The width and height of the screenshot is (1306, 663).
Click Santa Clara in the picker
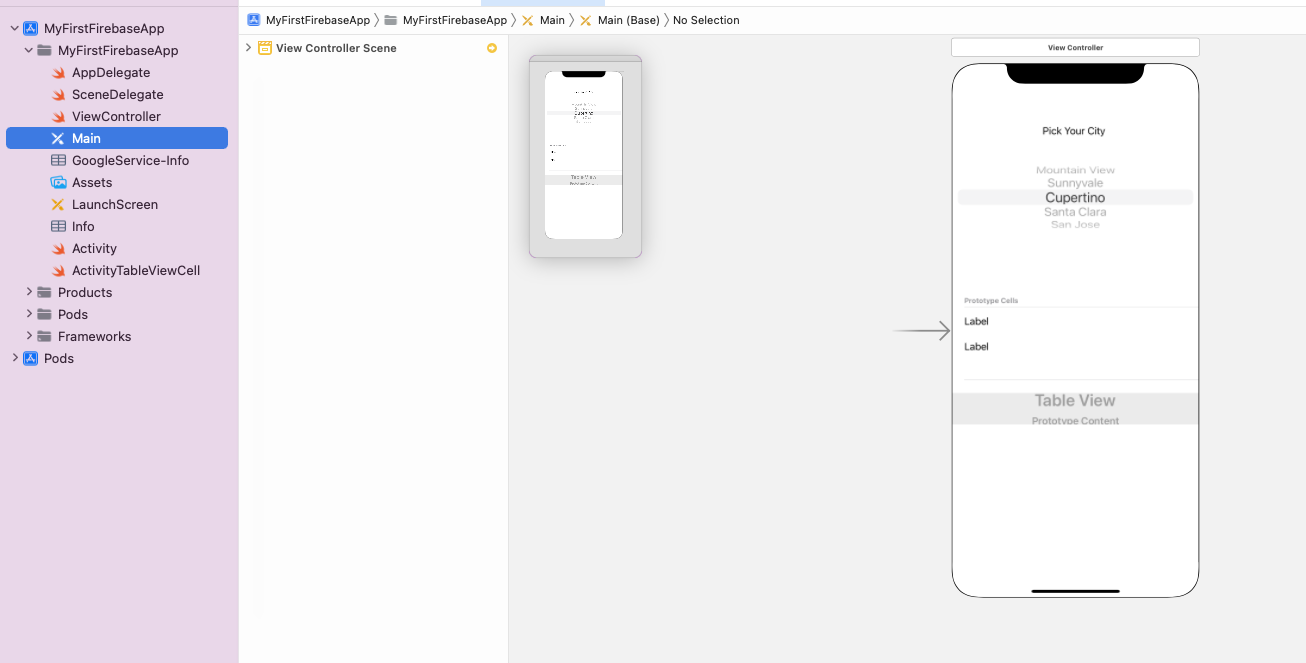(x=1075, y=212)
